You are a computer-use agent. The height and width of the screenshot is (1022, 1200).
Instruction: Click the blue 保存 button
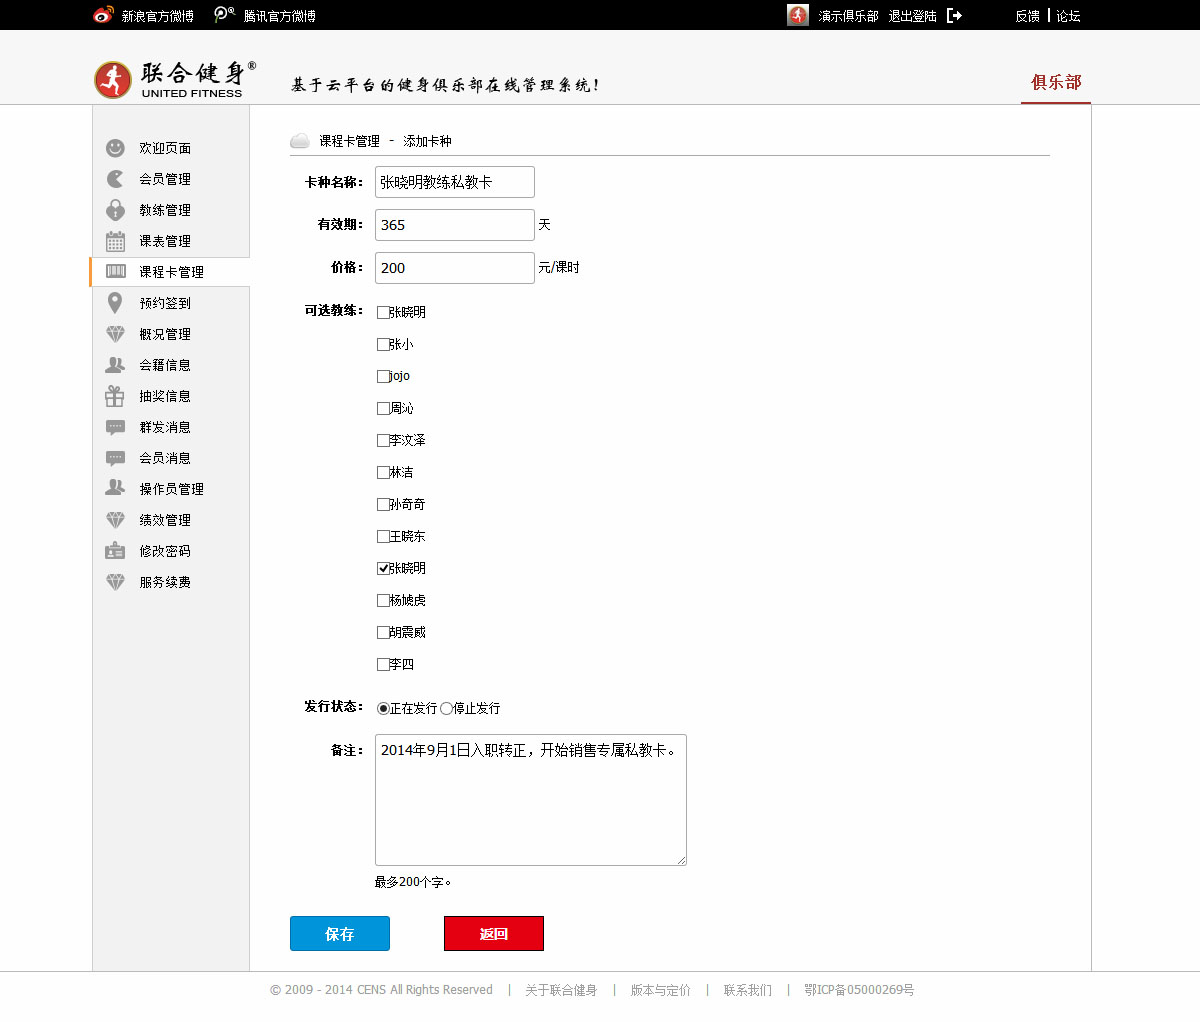click(340, 934)
